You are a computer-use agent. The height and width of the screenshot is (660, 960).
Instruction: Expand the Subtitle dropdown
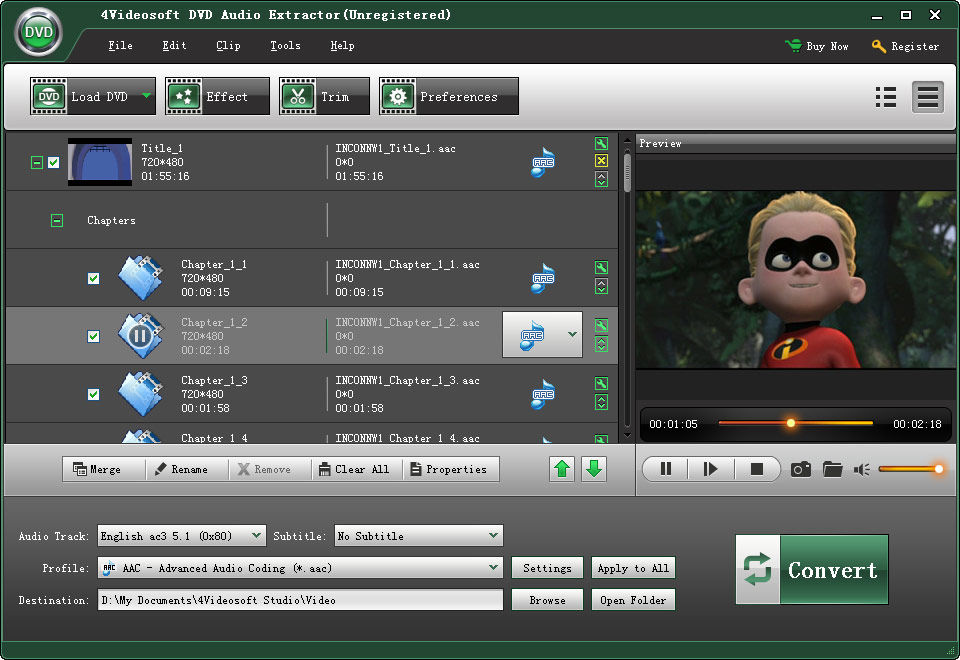pyautogui.click(x=418, y=536)
